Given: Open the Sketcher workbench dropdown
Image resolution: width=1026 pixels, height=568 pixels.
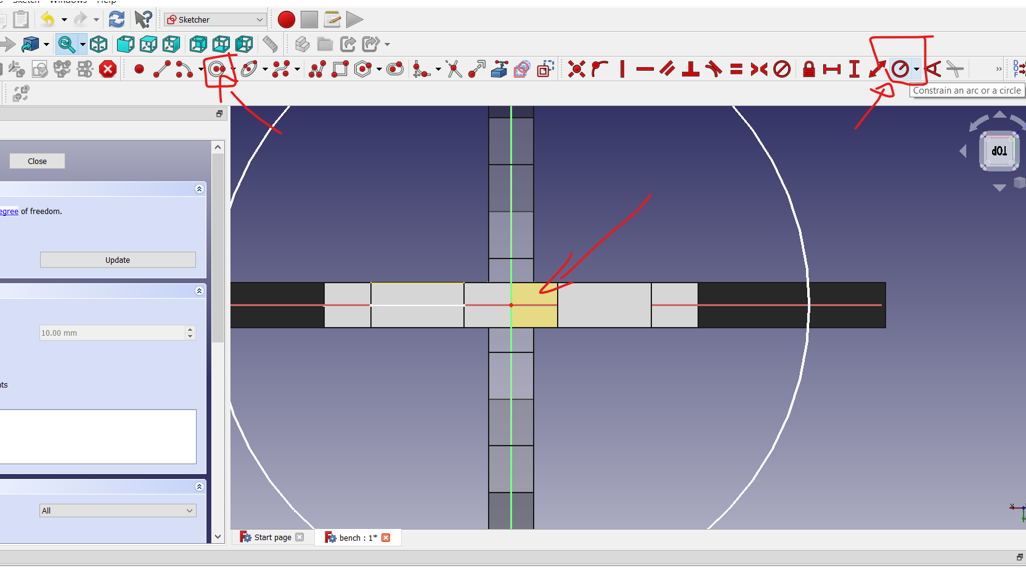Looking at the screenshot, I should point(215,20).
